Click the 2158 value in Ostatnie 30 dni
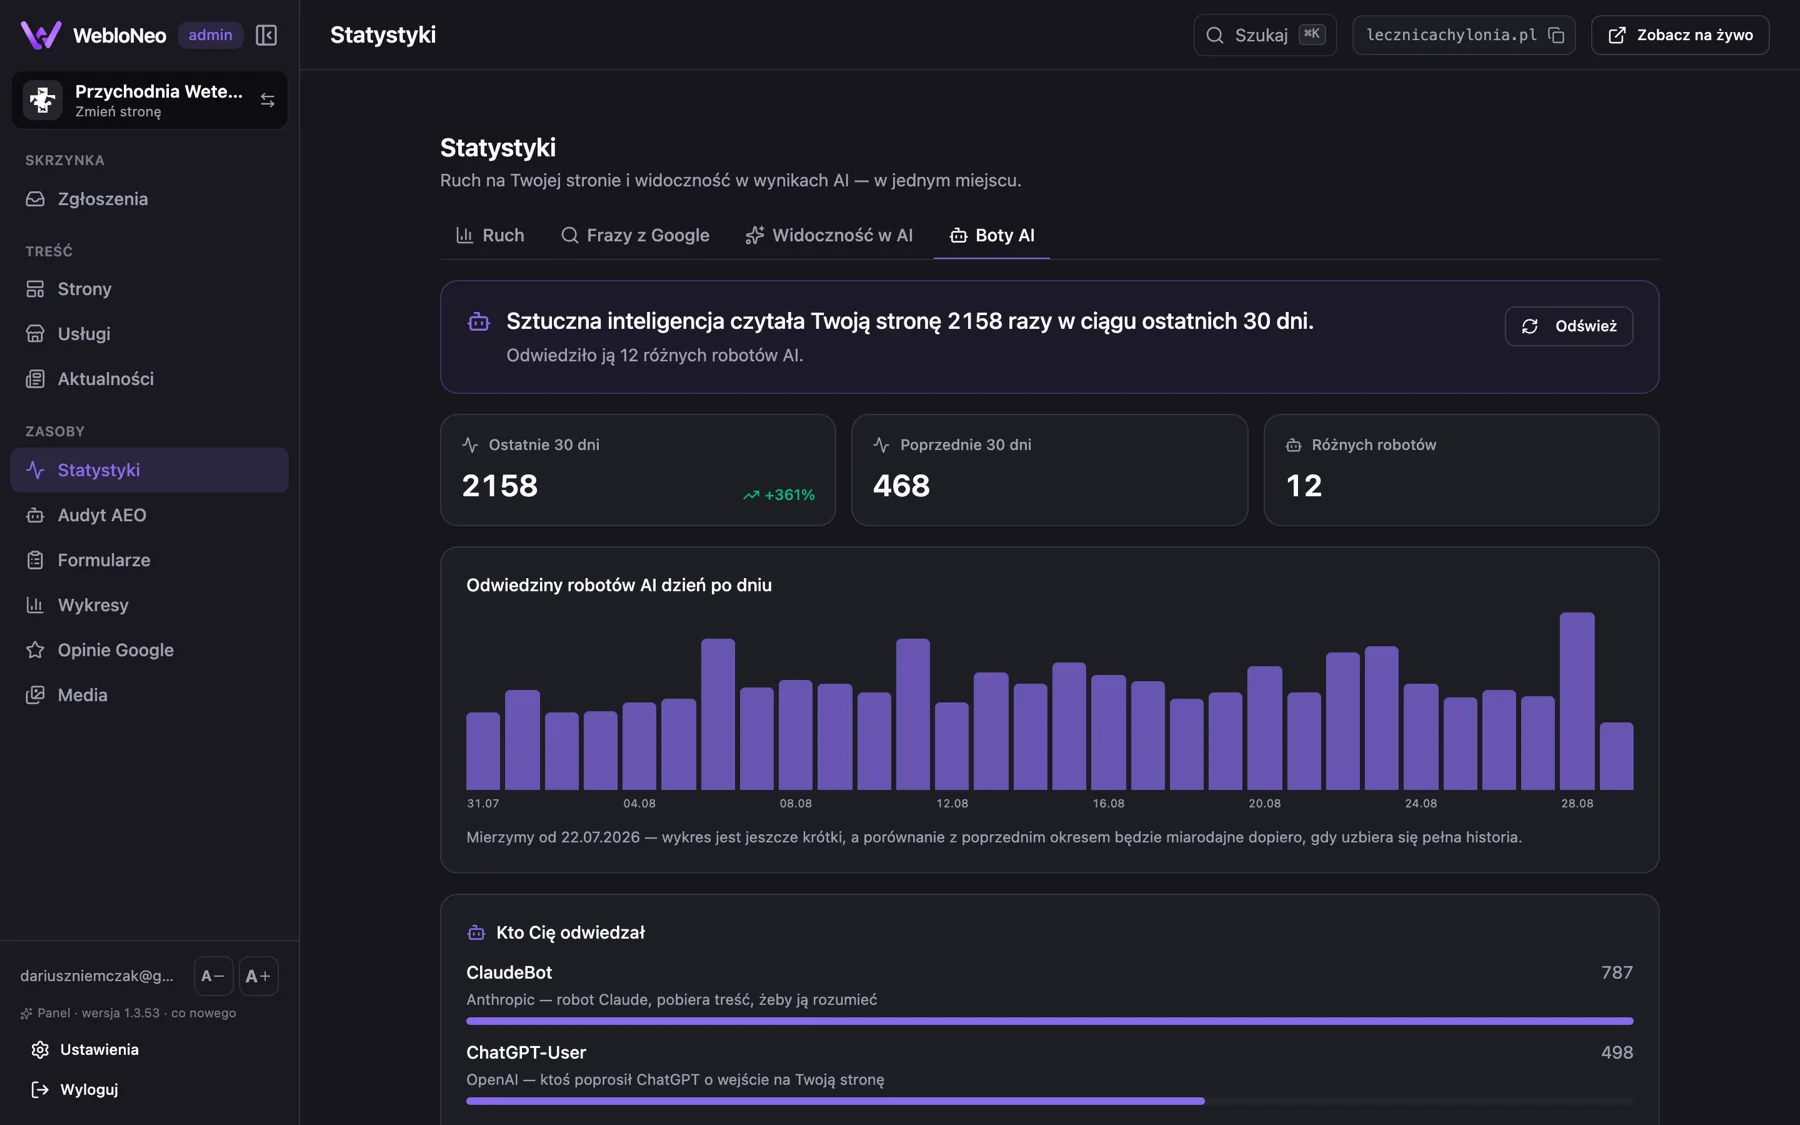The height and width of the screenshot is (1125, 1800). click(x=500, y=486)
